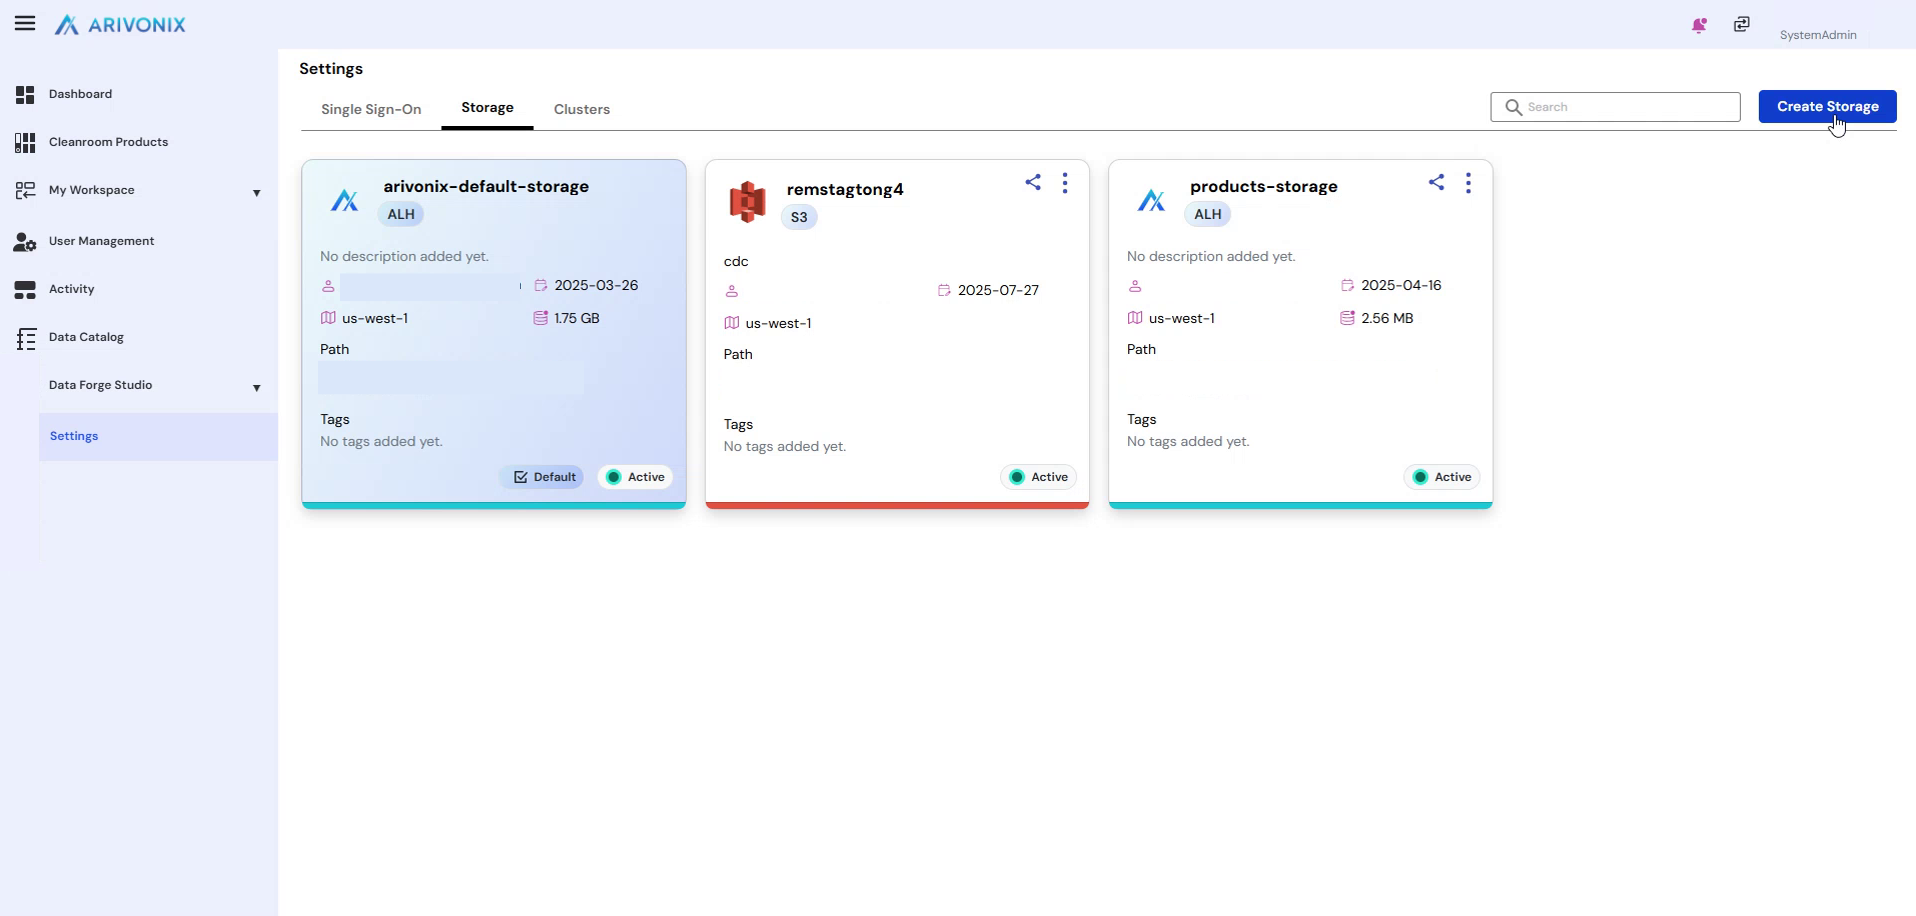The image size is (1916, 916).
Task: Toggle the Active status on products-storage
Action: click(1440, 477)
